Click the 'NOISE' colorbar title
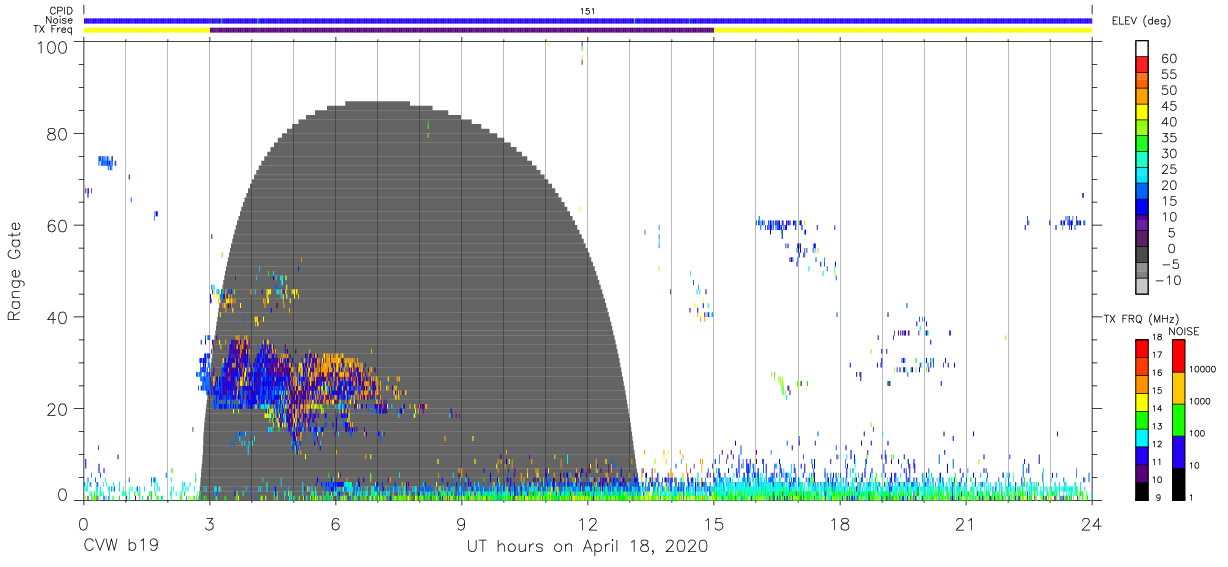1228x567 pixels. pos(1185,331)
